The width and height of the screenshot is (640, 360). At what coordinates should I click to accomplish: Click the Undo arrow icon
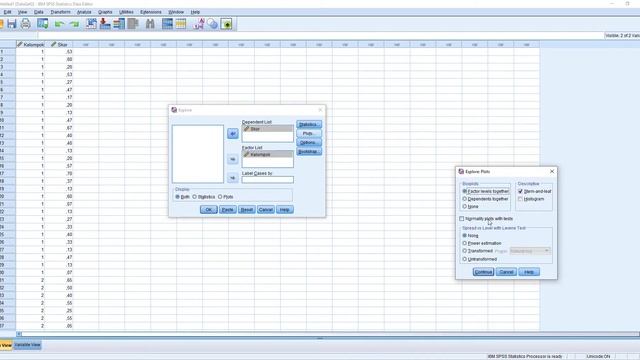pyautogui.click(x=60, y=24)
